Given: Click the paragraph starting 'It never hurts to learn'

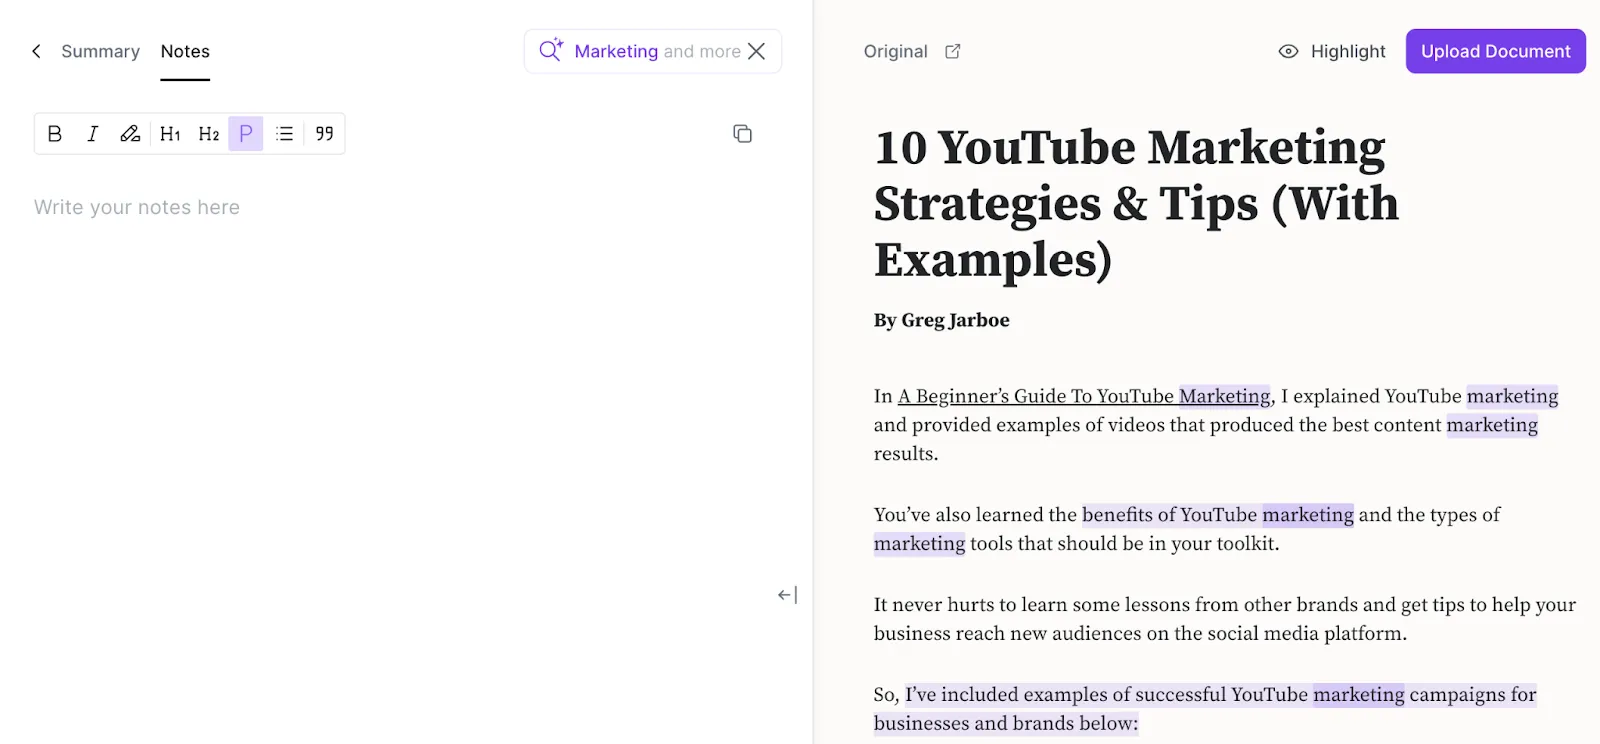Looking at the screenshot, I should (x=1224, y=619).
